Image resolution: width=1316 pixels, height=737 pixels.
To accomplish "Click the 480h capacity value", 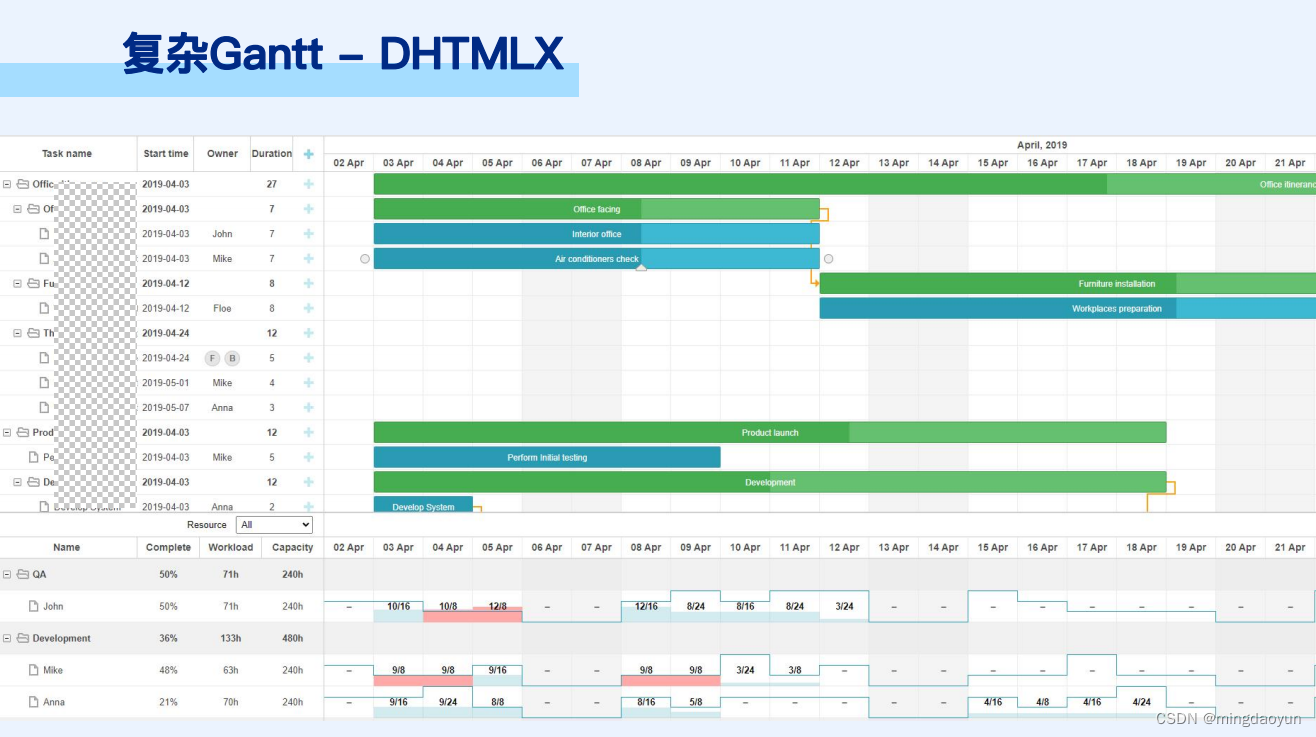I will 293,638.
